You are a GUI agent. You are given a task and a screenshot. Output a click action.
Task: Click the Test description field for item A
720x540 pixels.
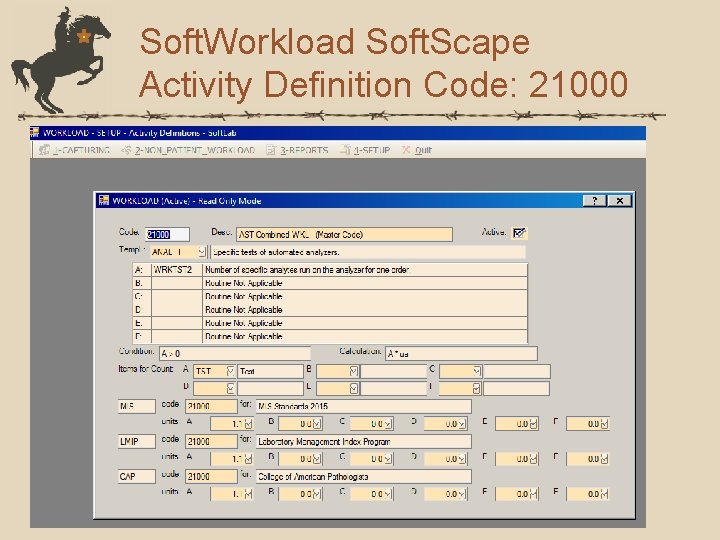coord(270,371)
